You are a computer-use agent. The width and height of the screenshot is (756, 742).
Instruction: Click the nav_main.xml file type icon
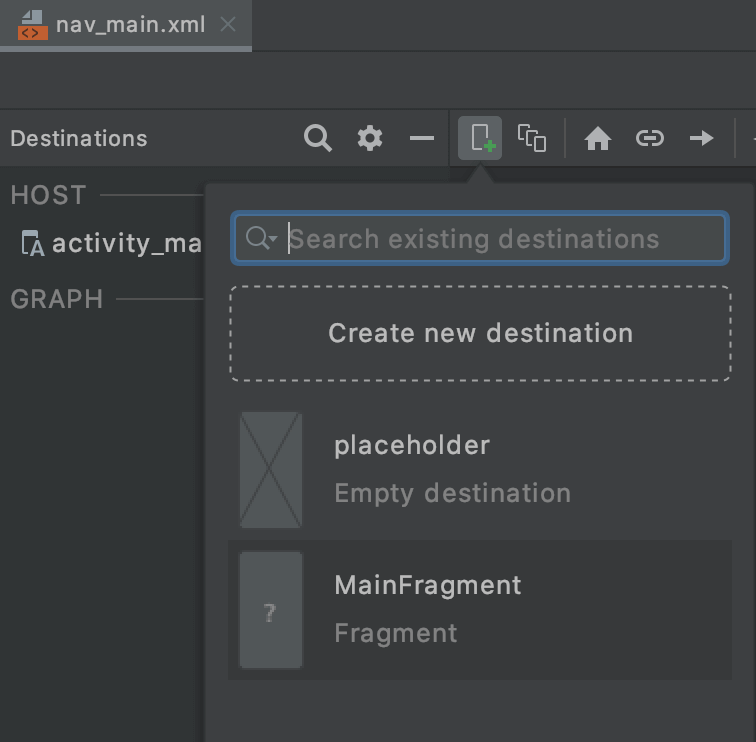[31, 24]
